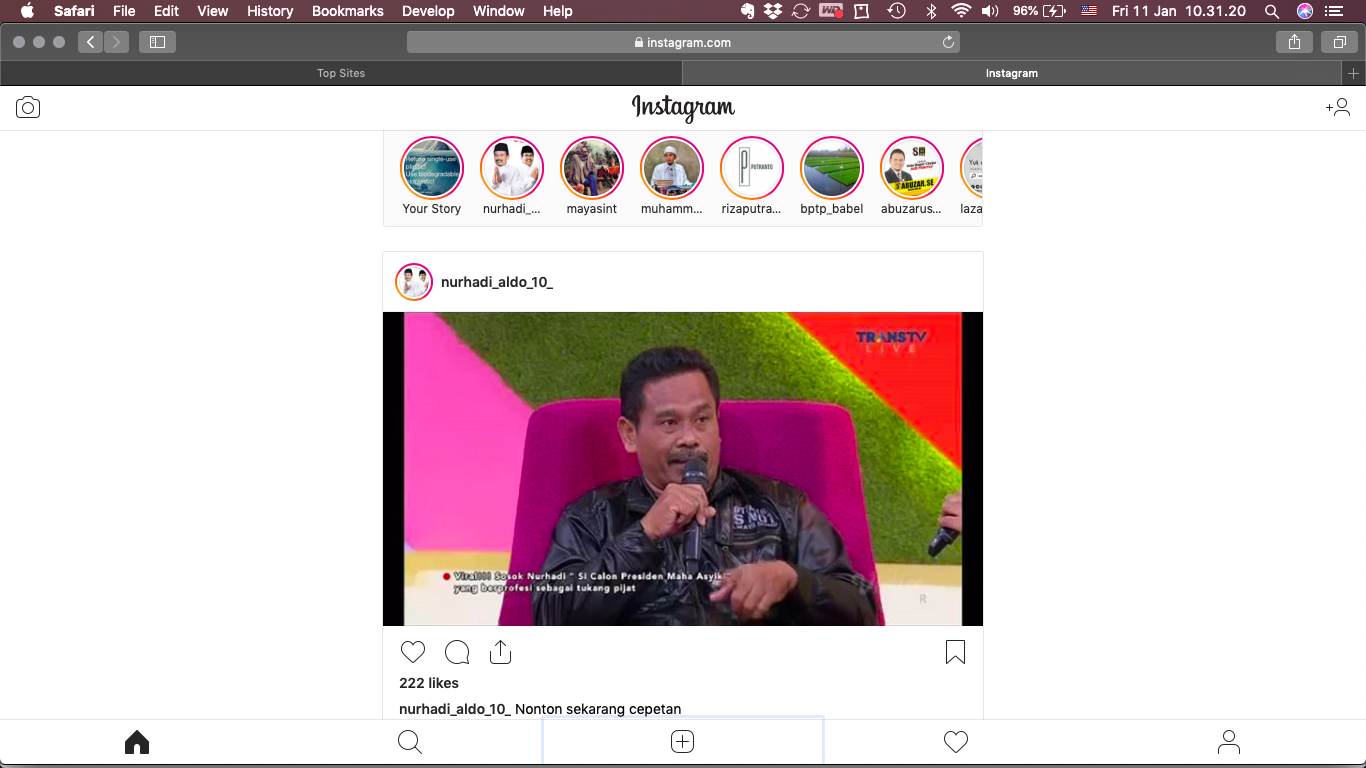Open the Instagram camera icon
This screenshot has width=1366, height=768.
[x=28, y=108]
